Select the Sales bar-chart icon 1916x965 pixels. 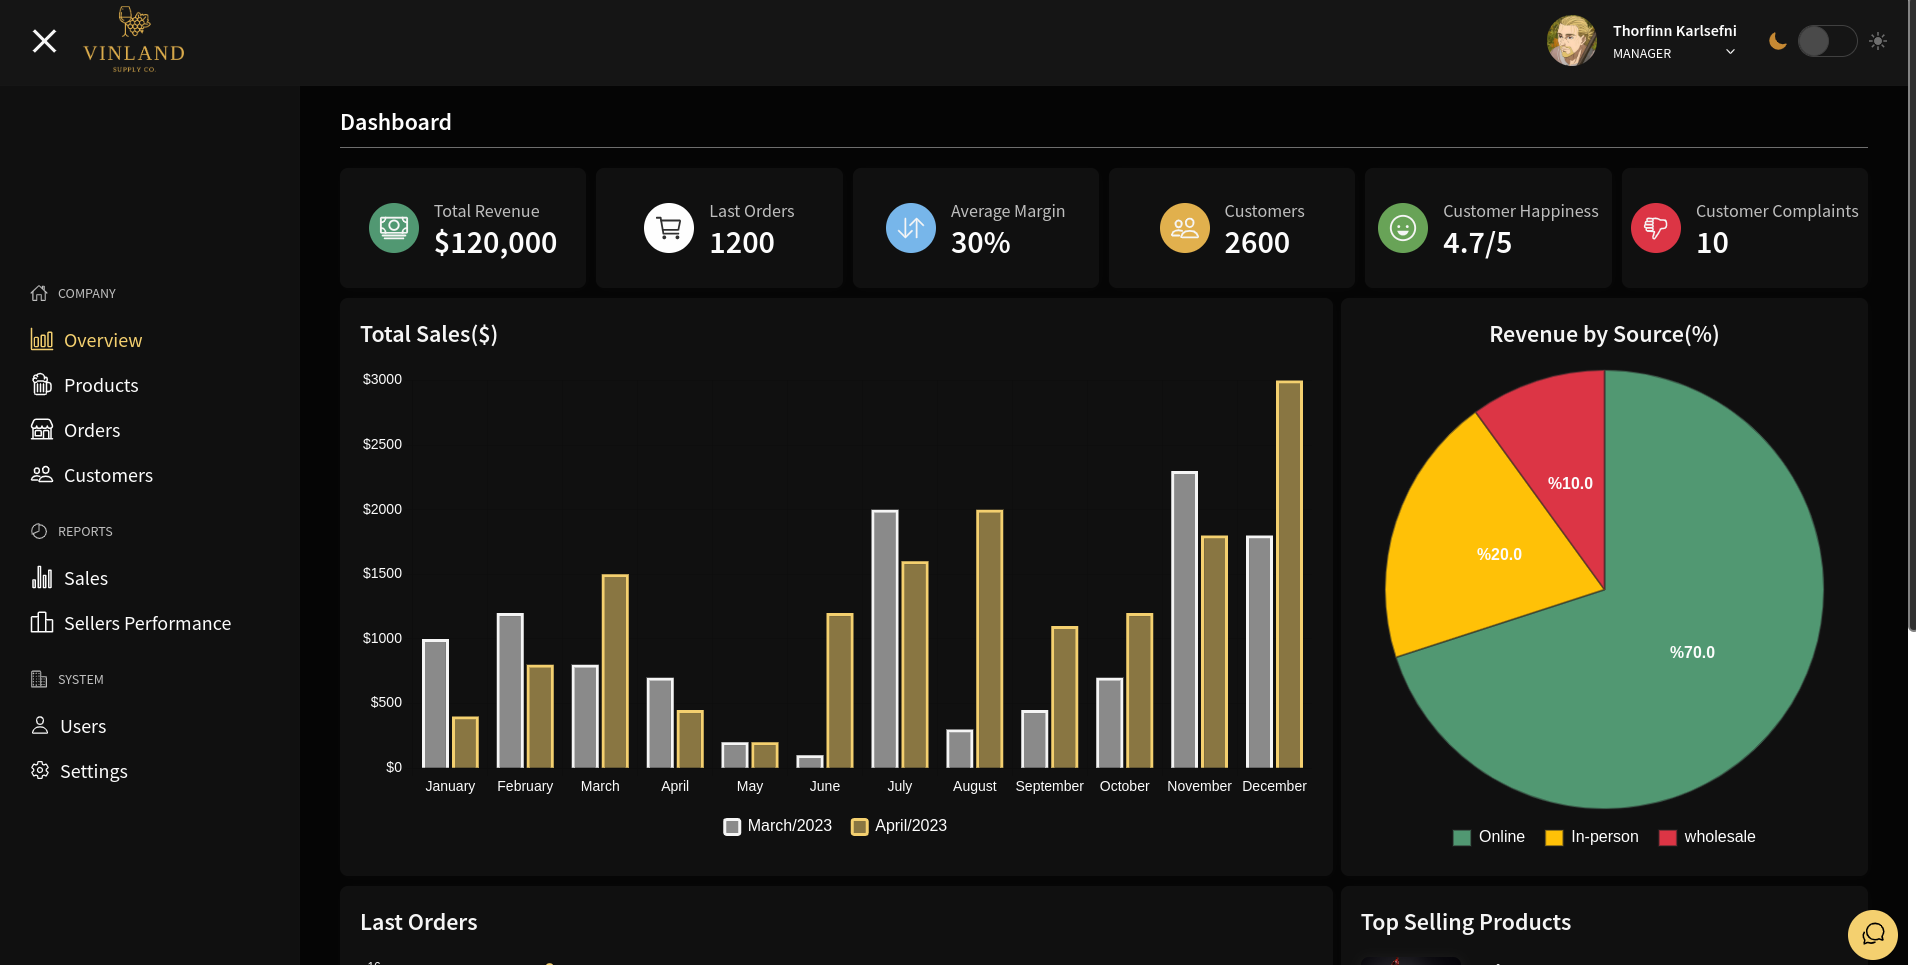click(41, 578)
